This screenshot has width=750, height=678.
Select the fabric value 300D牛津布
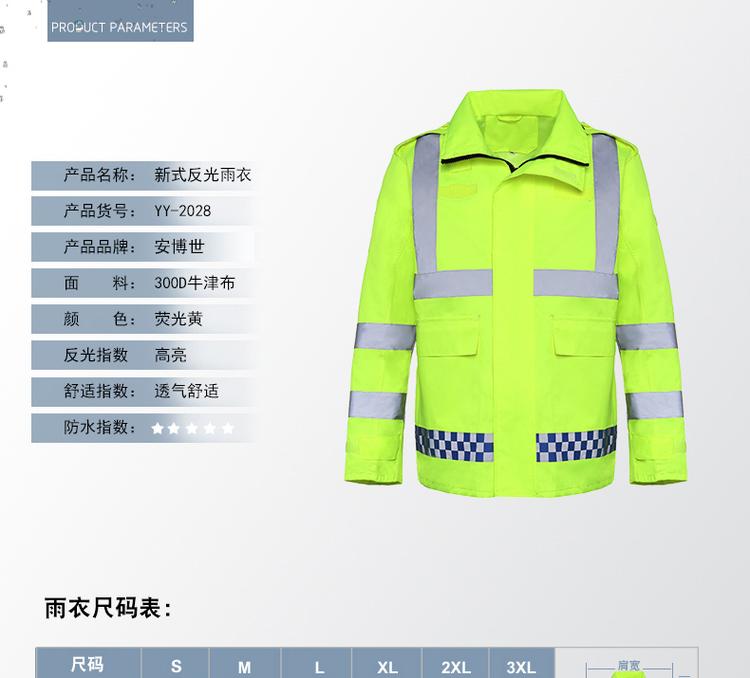click(195, 283)
